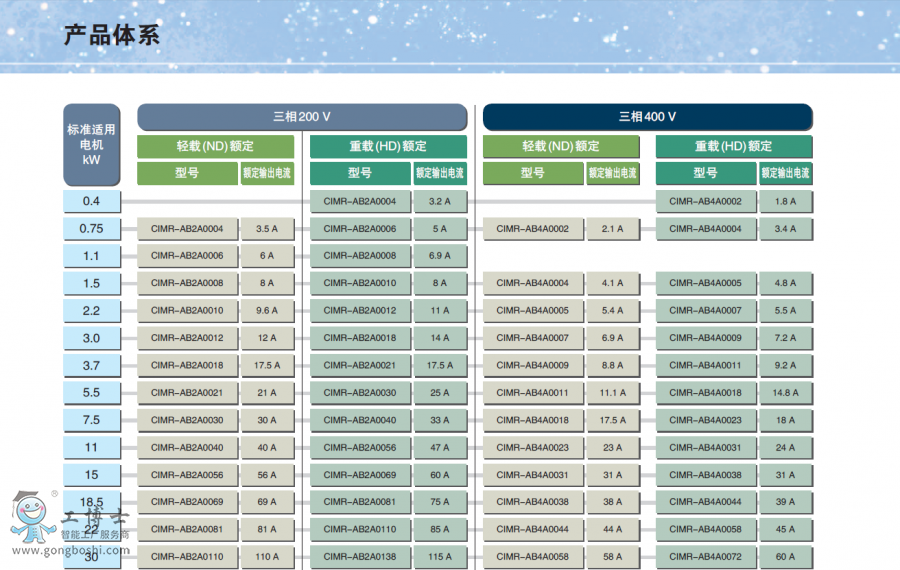
Task: Select model cell CIMR-AB2A0138
Action: 360,556
